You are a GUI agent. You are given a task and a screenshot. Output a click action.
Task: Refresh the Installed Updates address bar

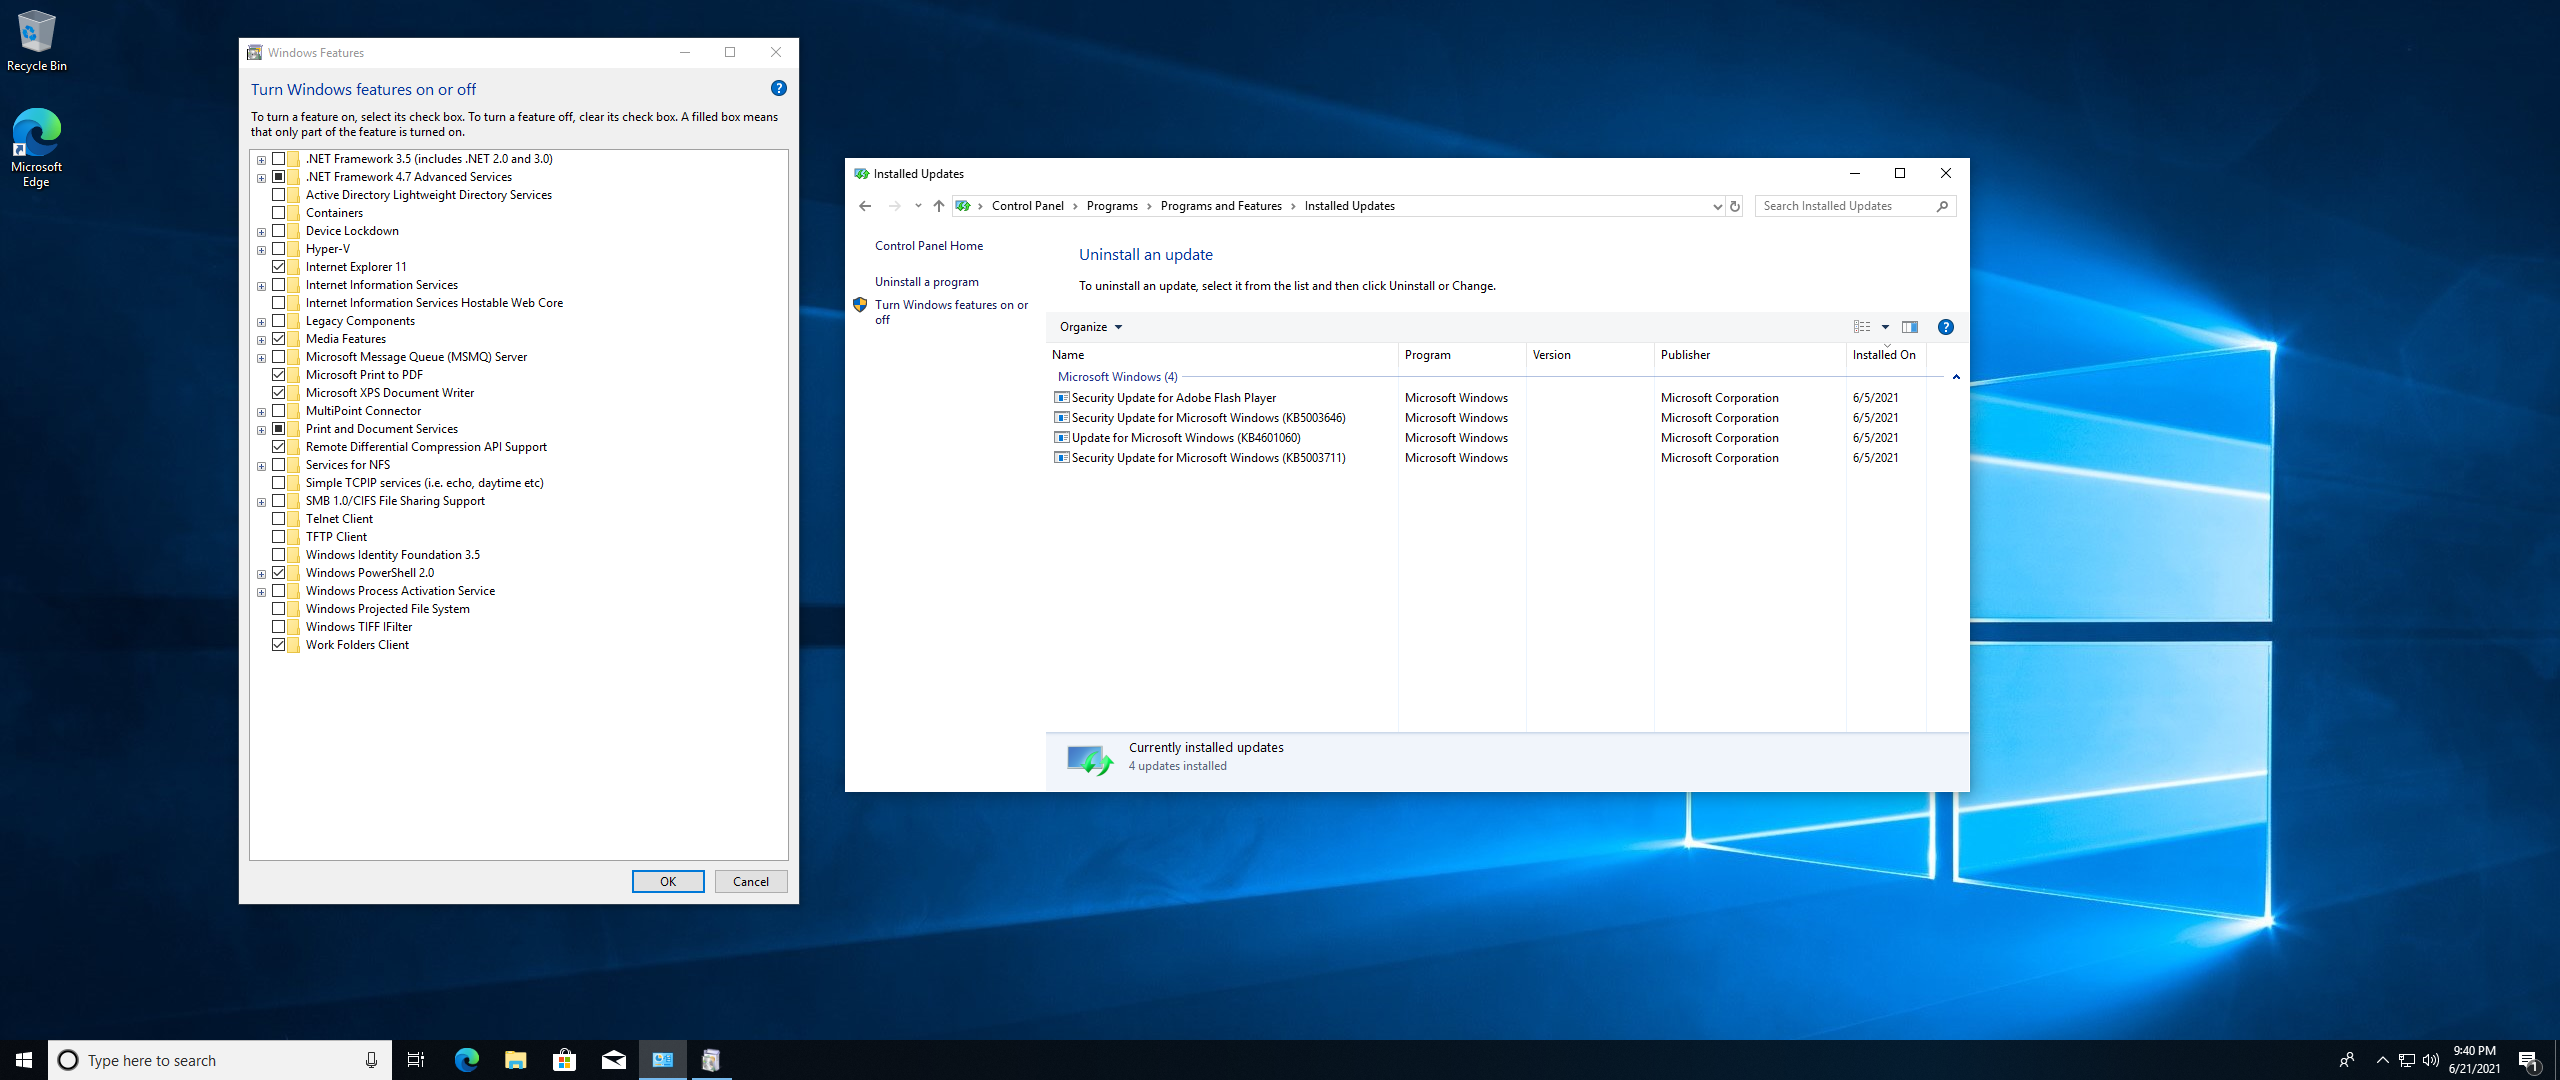[x=1735, y=206]
